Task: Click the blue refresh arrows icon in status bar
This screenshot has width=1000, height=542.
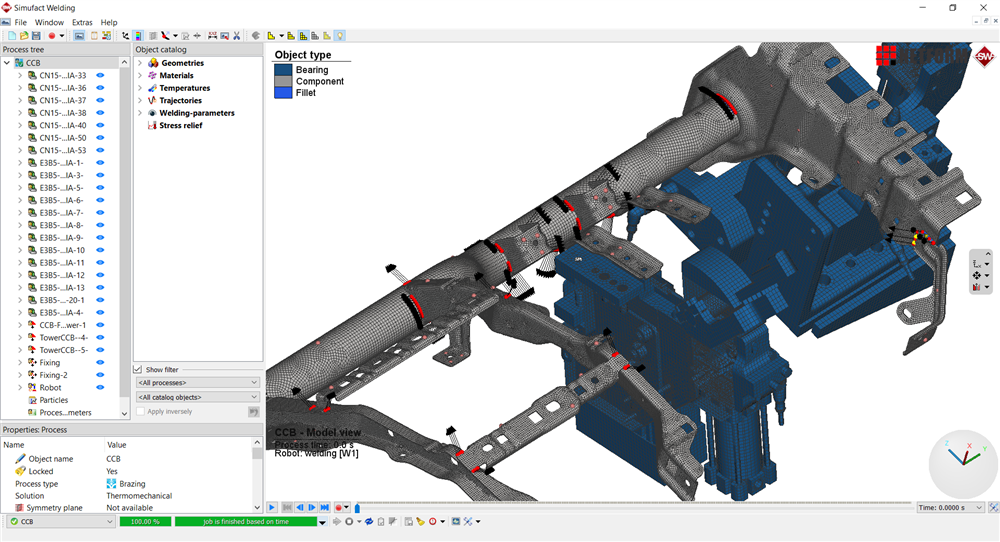Action: point(369,521)
